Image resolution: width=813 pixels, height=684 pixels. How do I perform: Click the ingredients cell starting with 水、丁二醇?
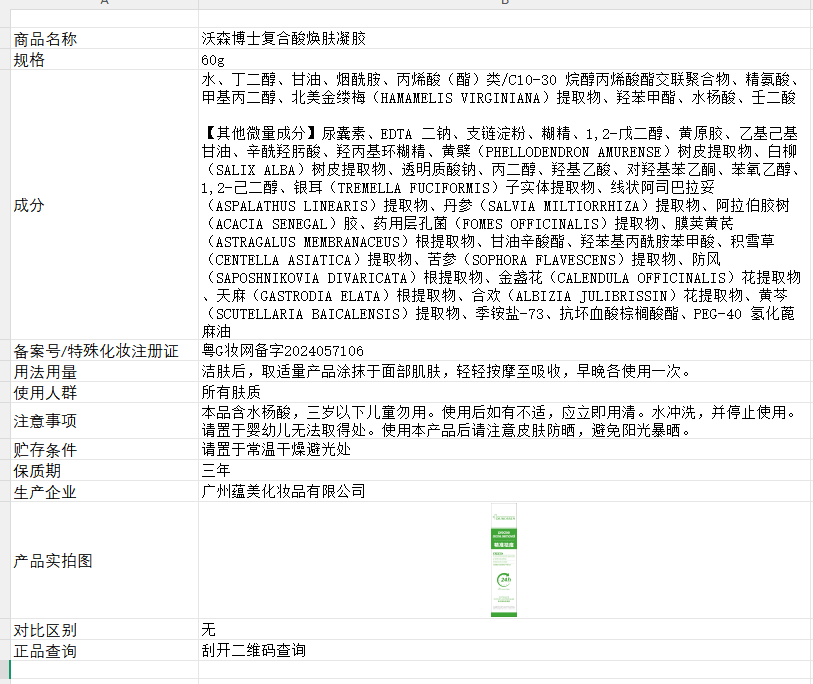(505, 205)
